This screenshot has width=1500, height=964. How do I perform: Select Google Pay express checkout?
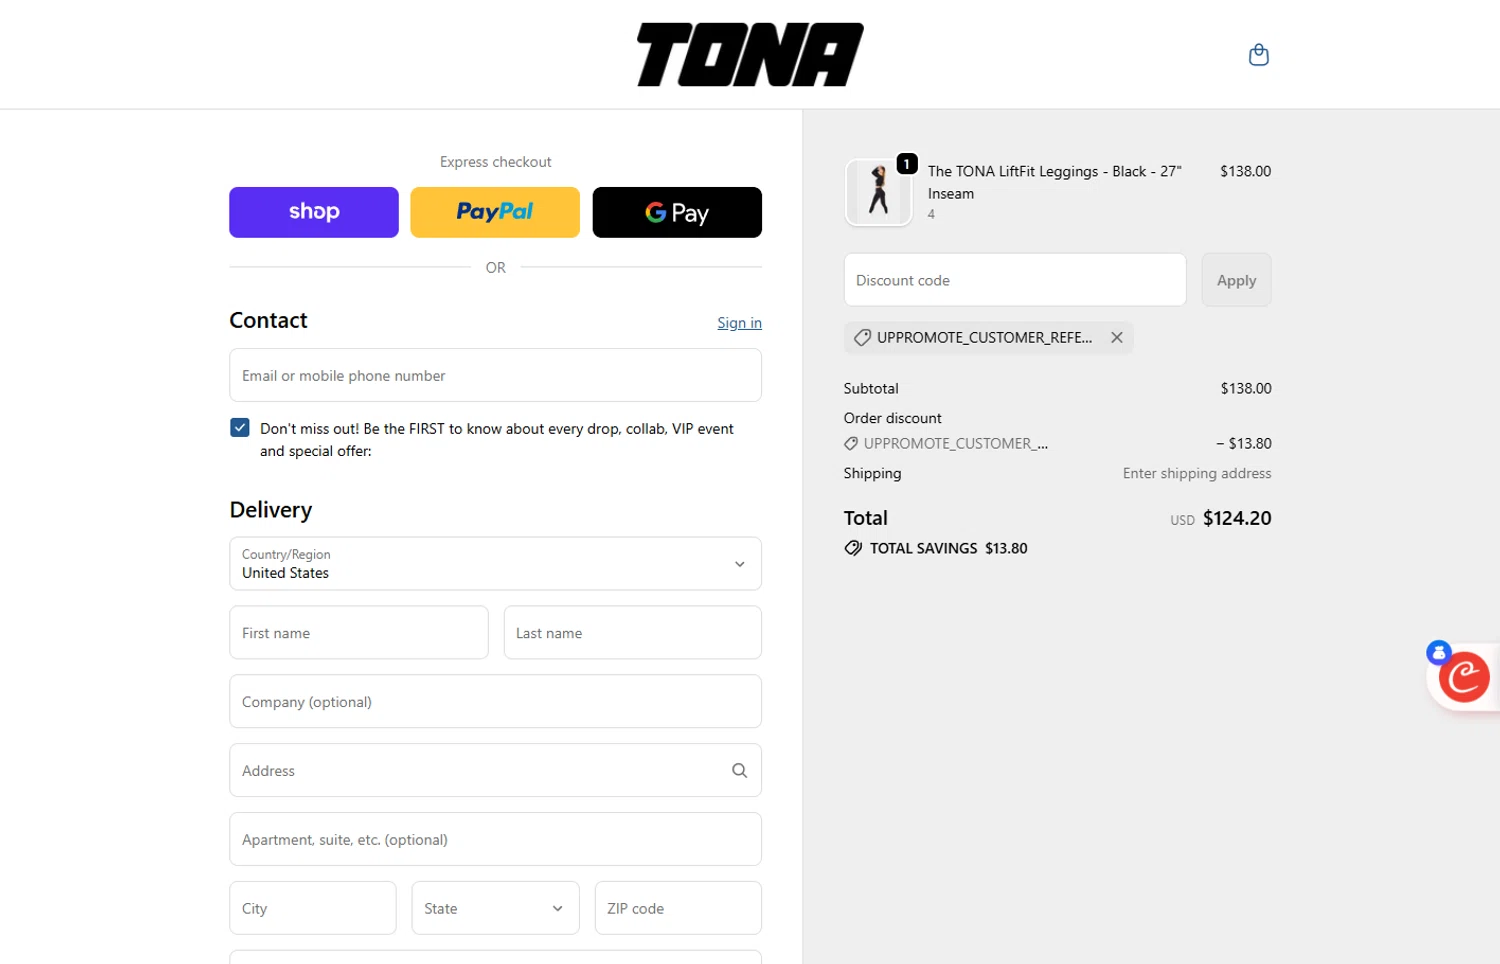click(677, 212)
